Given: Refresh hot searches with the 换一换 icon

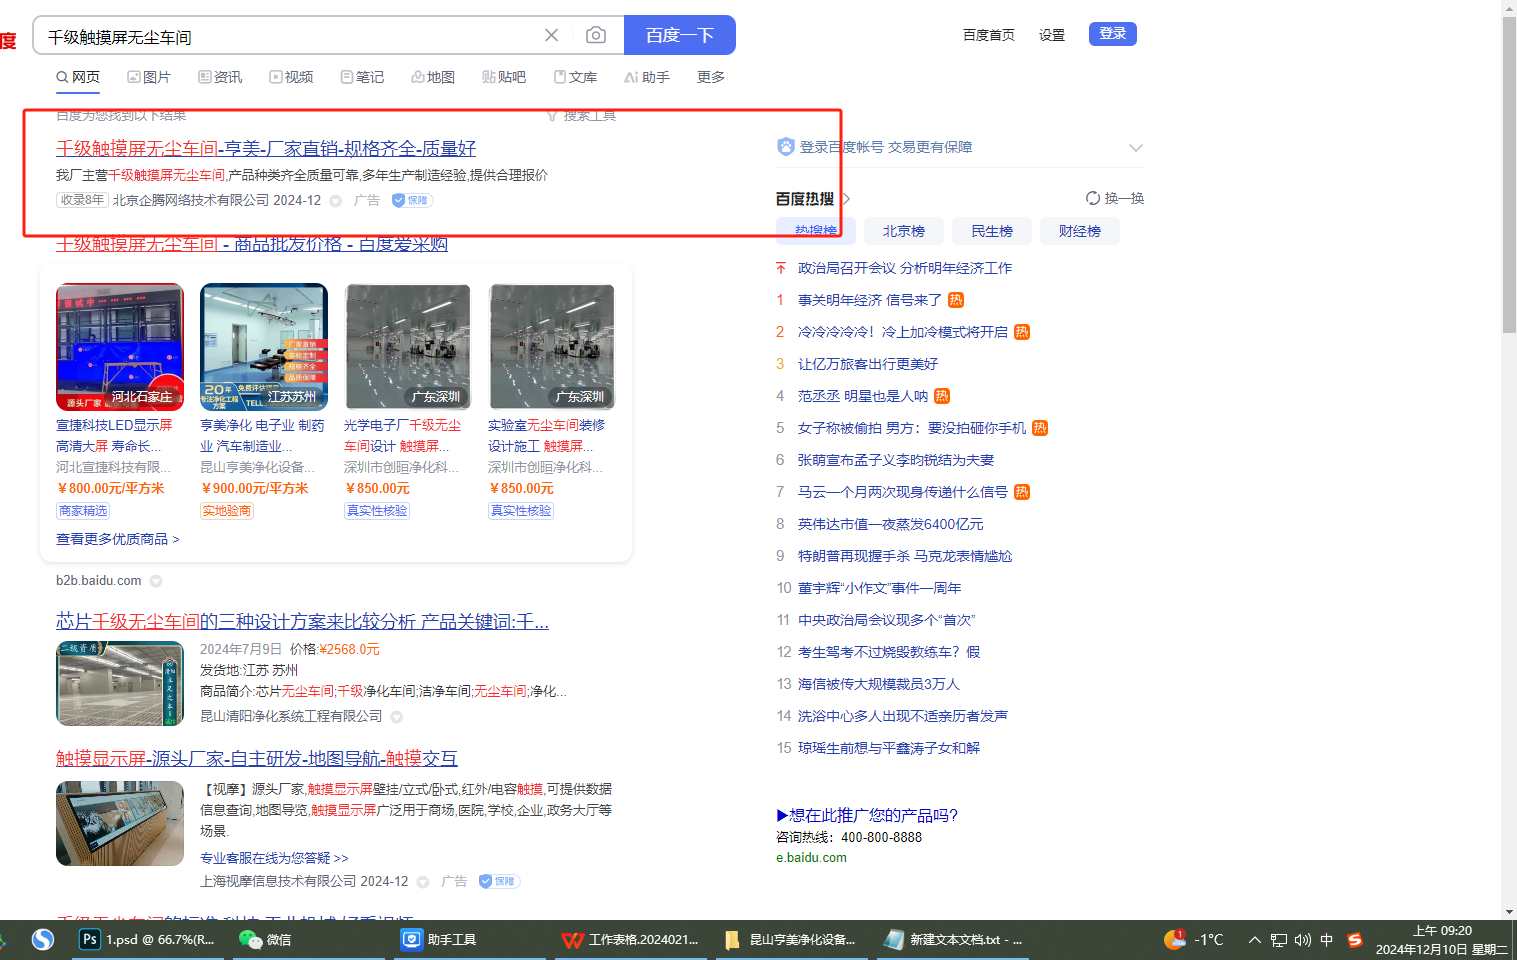Looking at the screenshot, I should tap(1093, 198).
